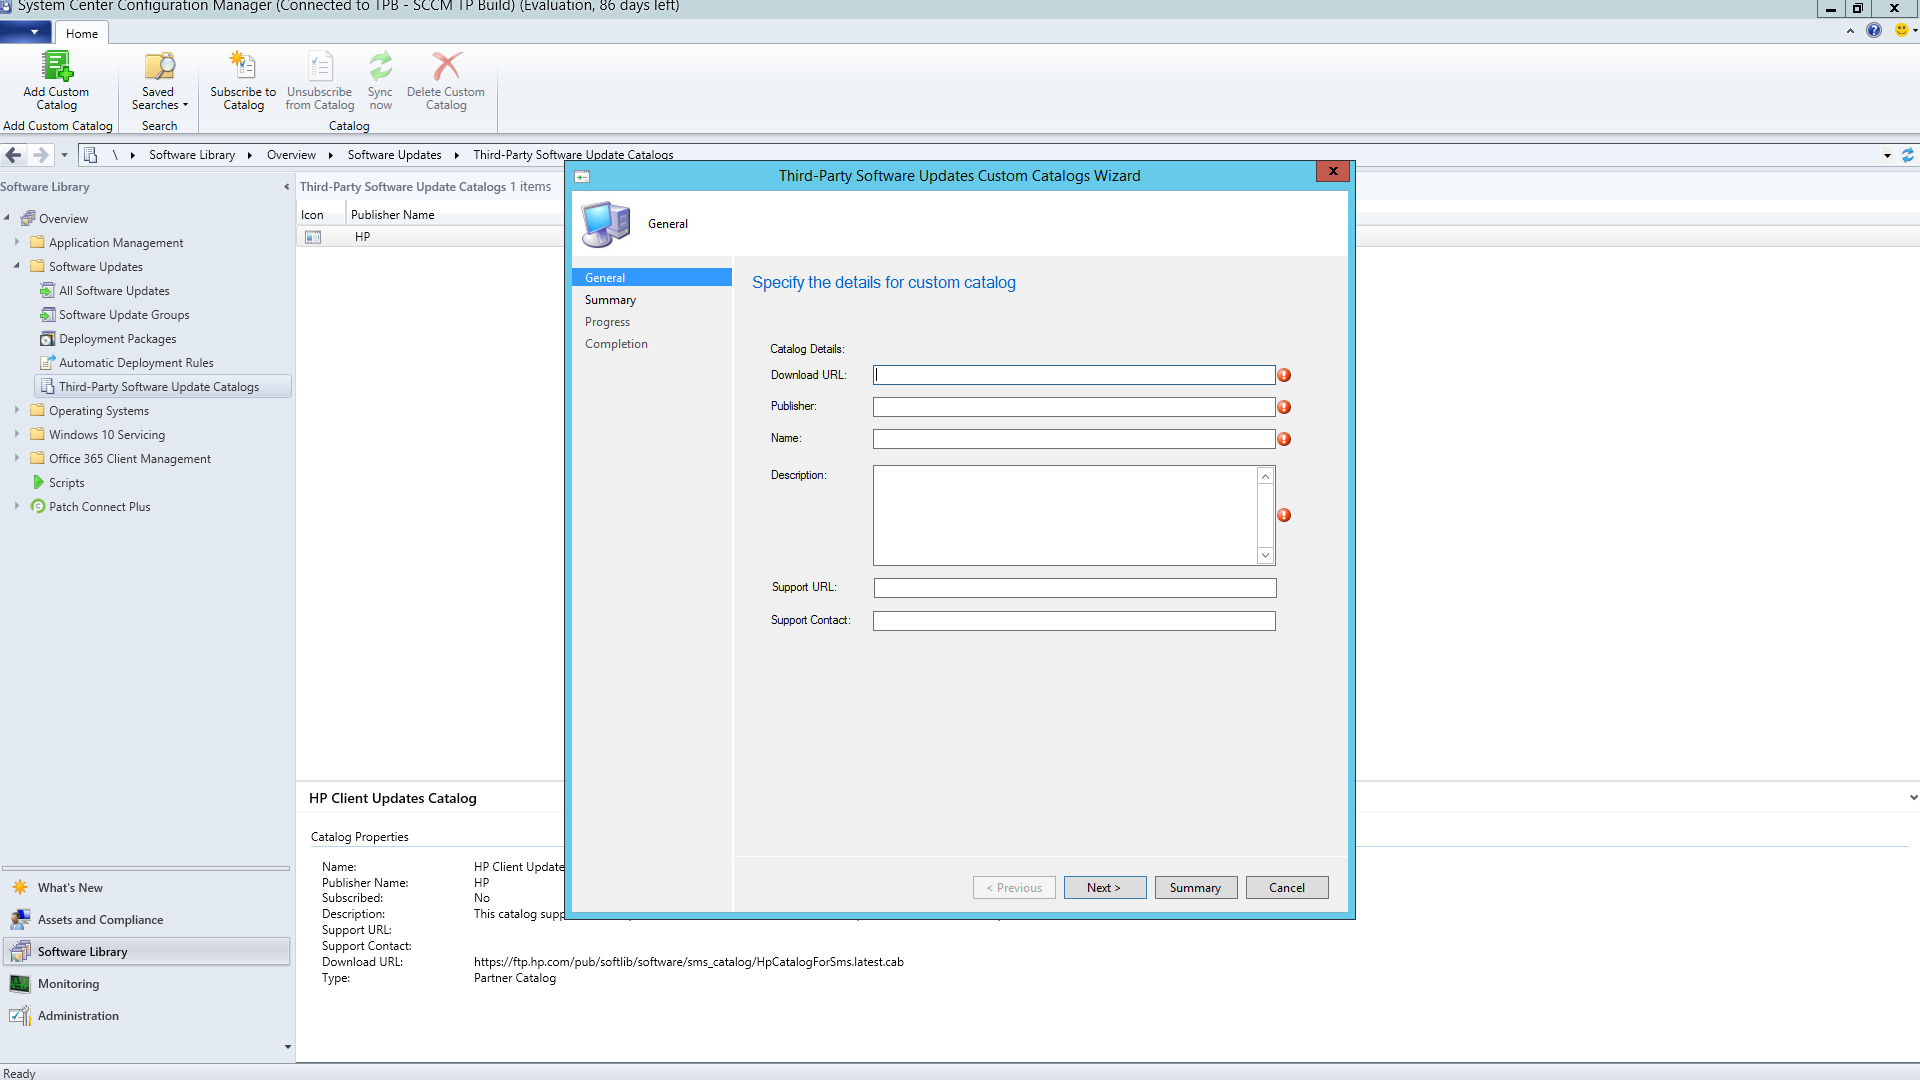
Task: Select the Home ribbon tab
Action: pos(82,33)
